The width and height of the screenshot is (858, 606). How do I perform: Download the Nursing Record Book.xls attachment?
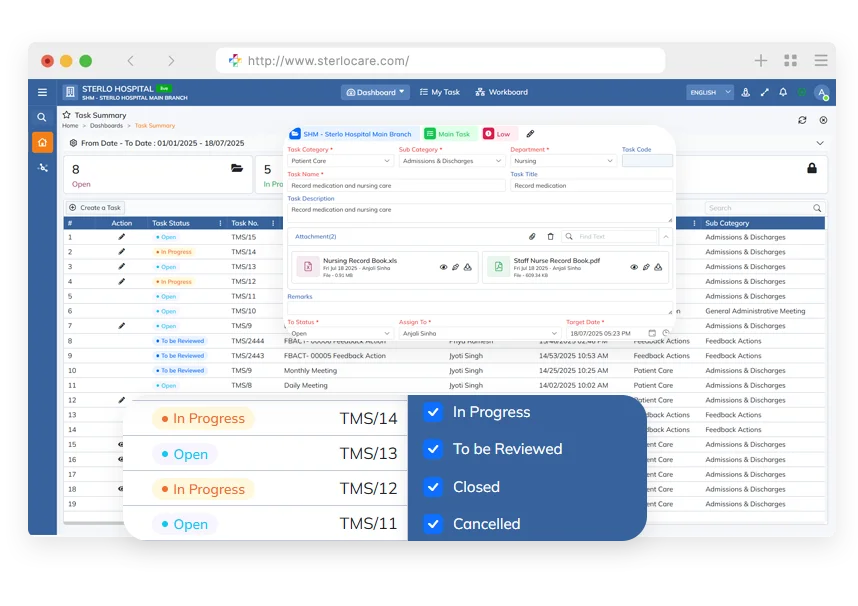point(468,267)
